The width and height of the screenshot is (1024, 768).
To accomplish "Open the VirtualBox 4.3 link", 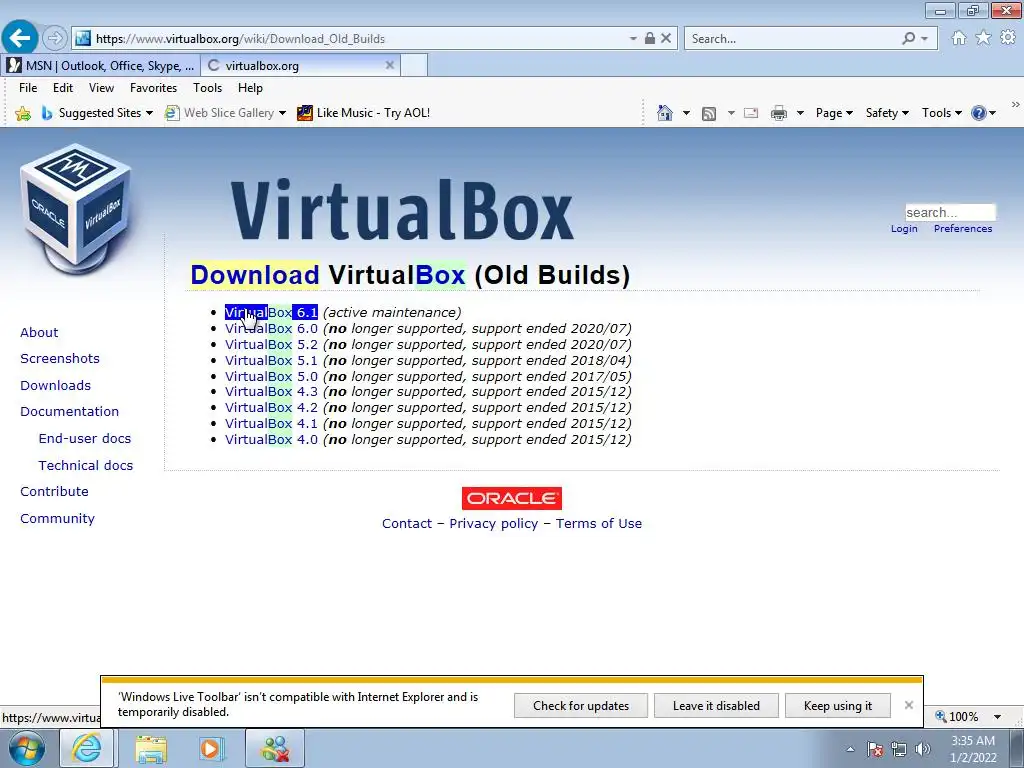I will point(271,392).
